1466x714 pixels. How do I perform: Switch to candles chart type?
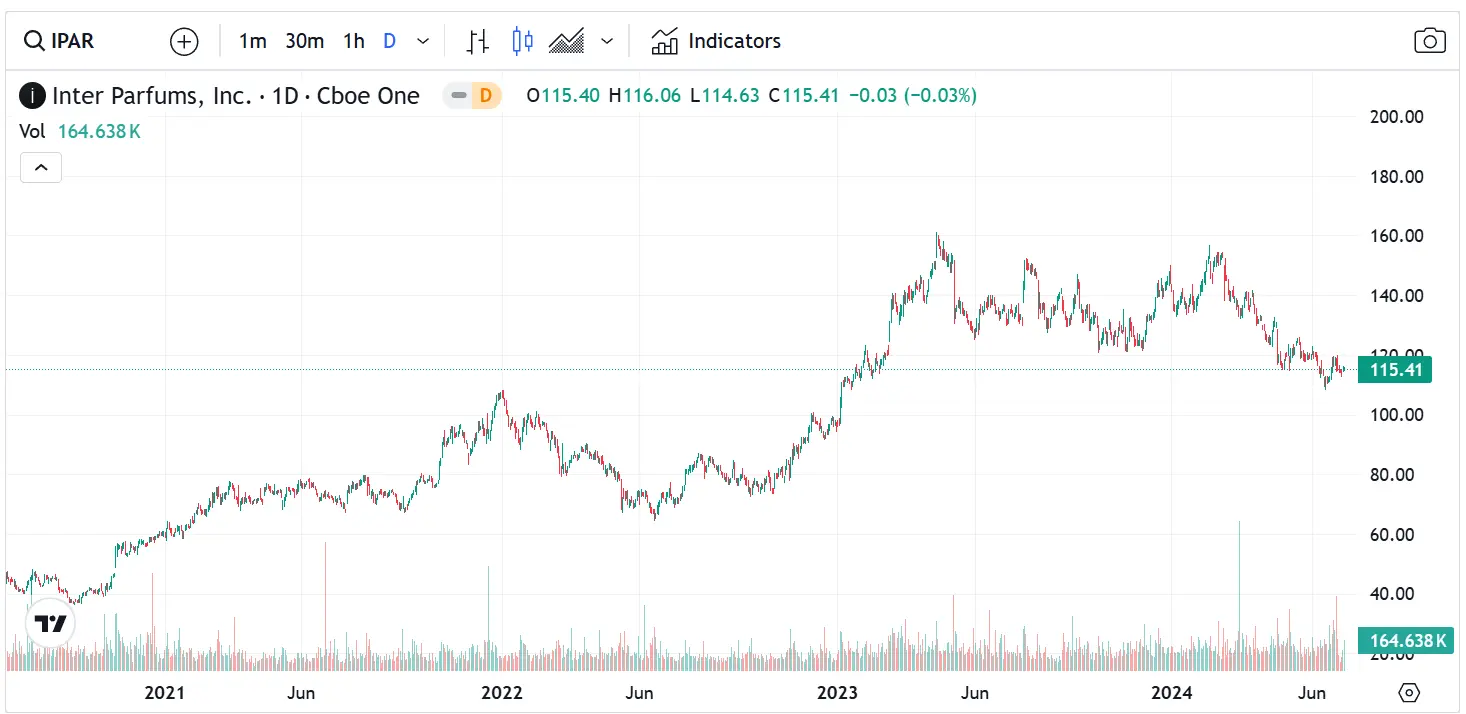[x=522, y=41]
